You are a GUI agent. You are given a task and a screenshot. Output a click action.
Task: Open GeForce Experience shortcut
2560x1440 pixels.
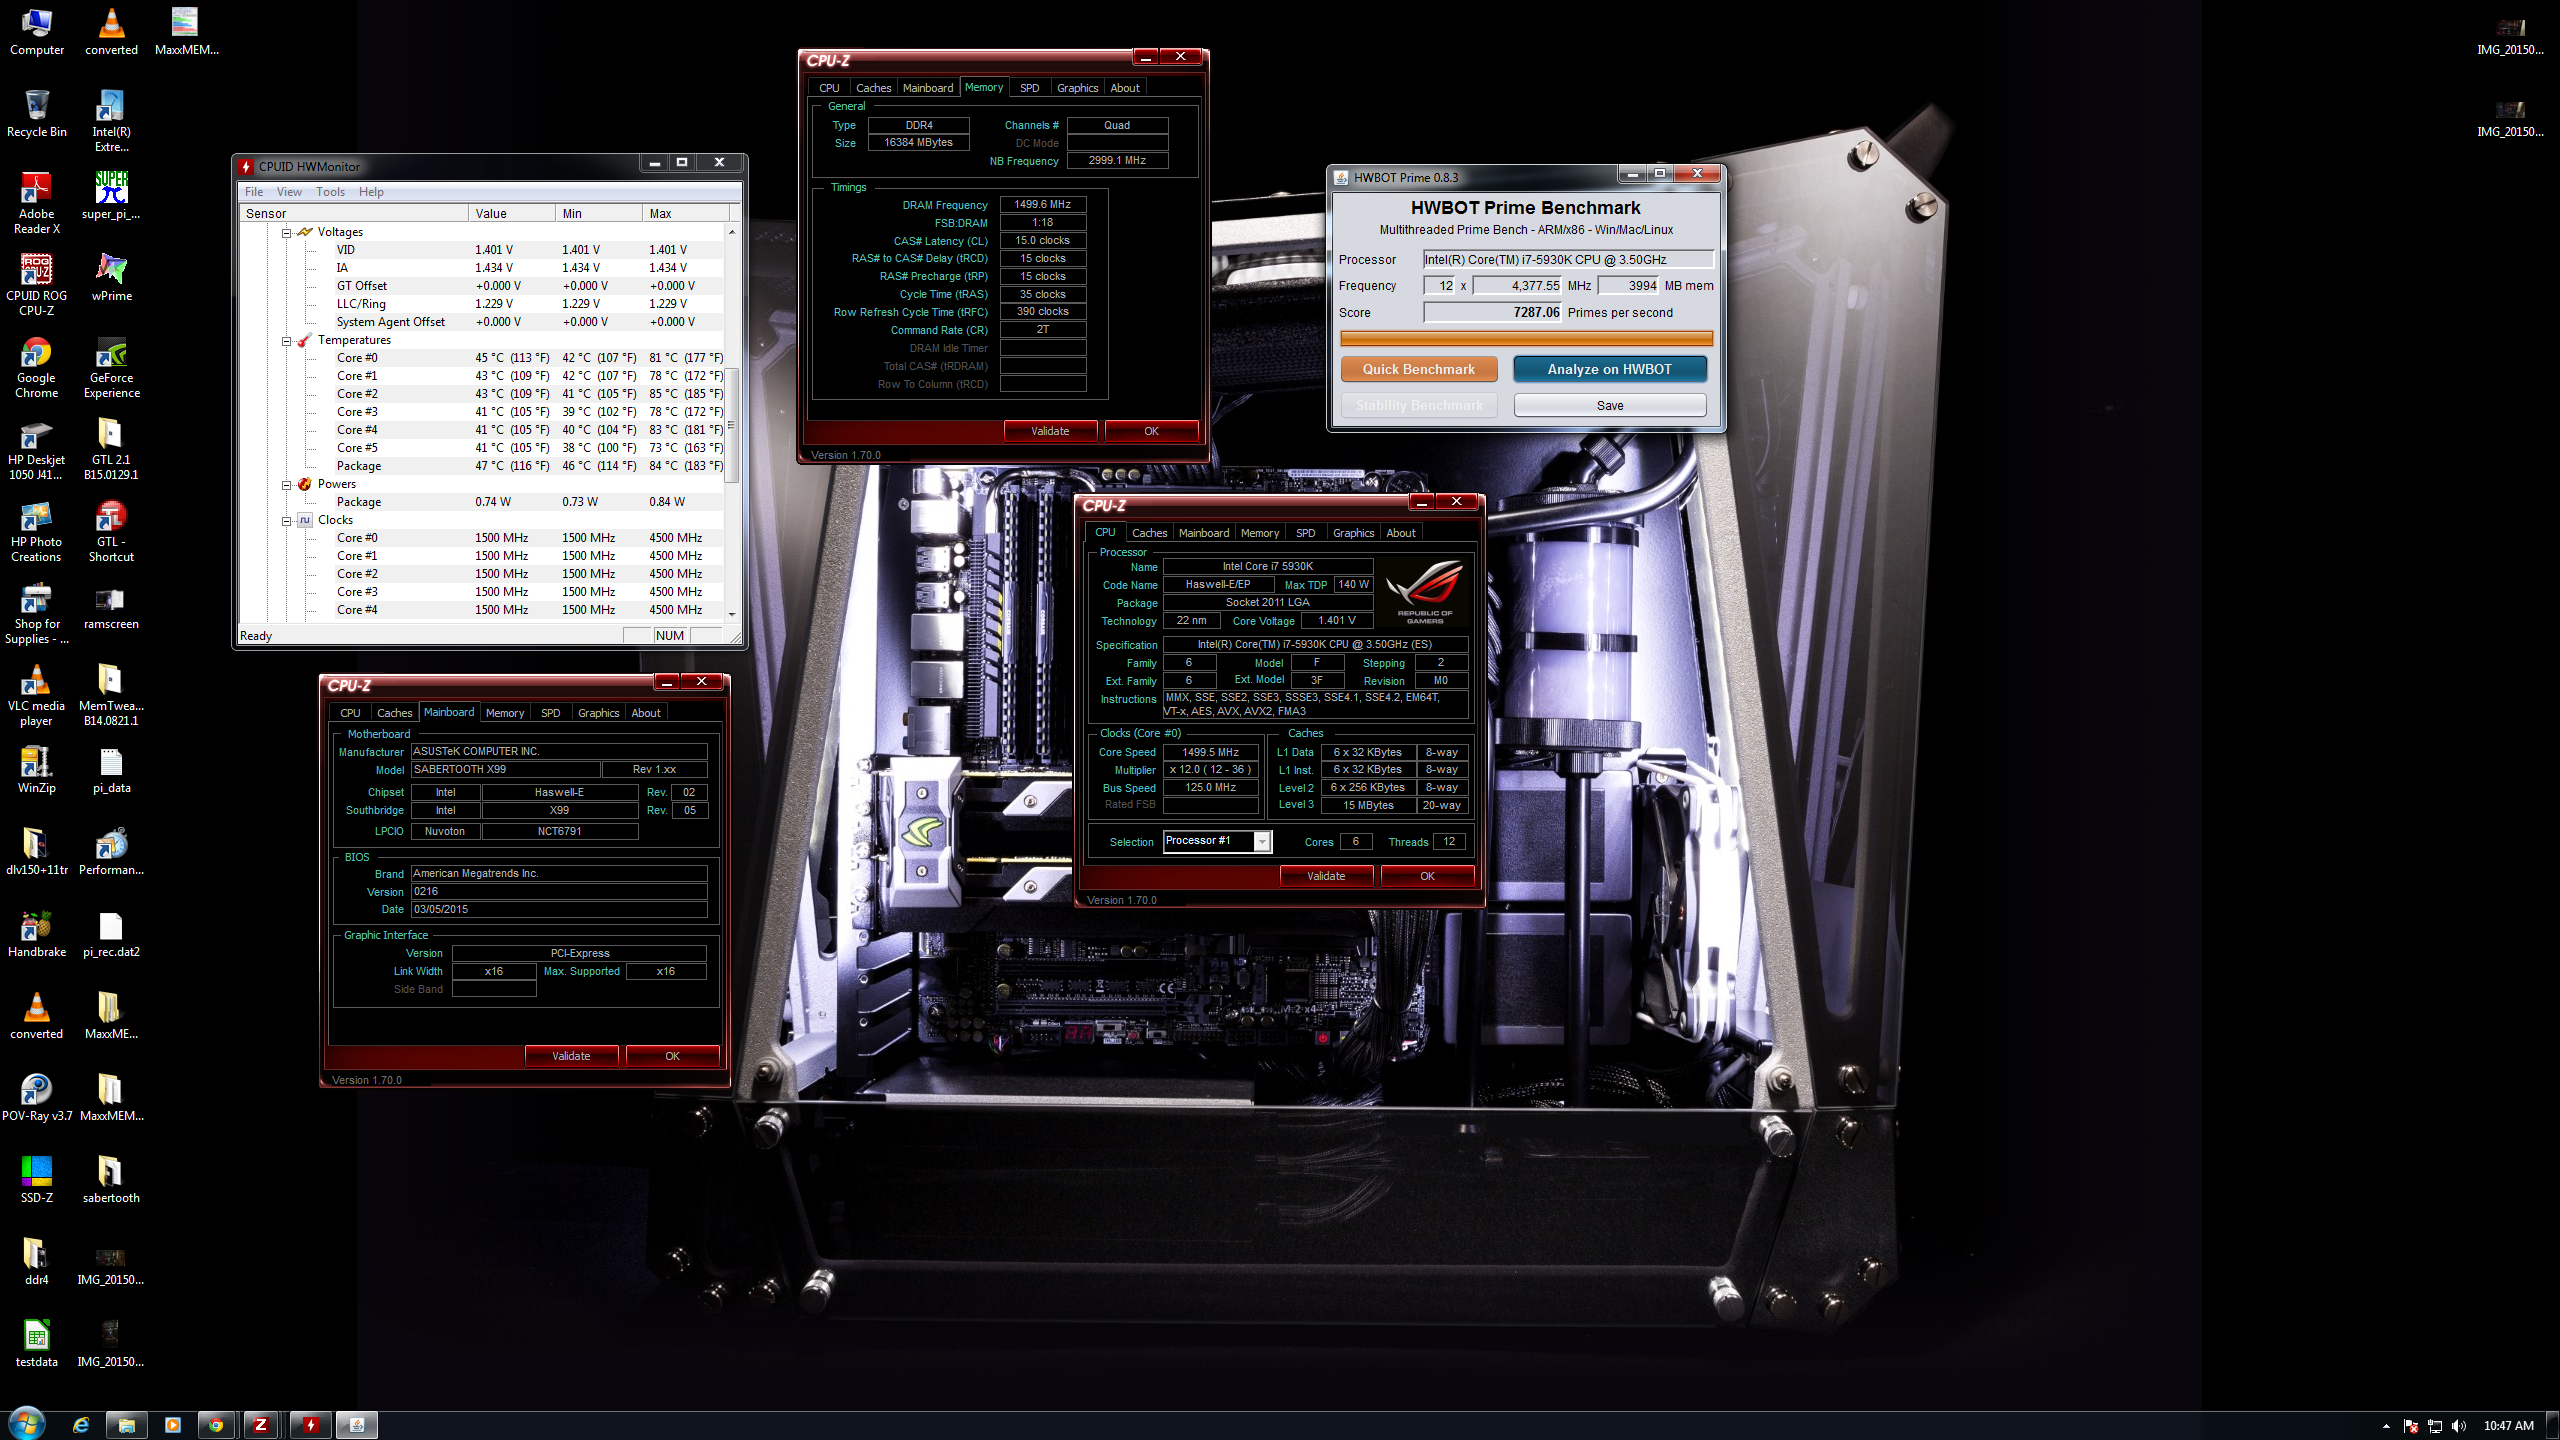click(111, 367)
